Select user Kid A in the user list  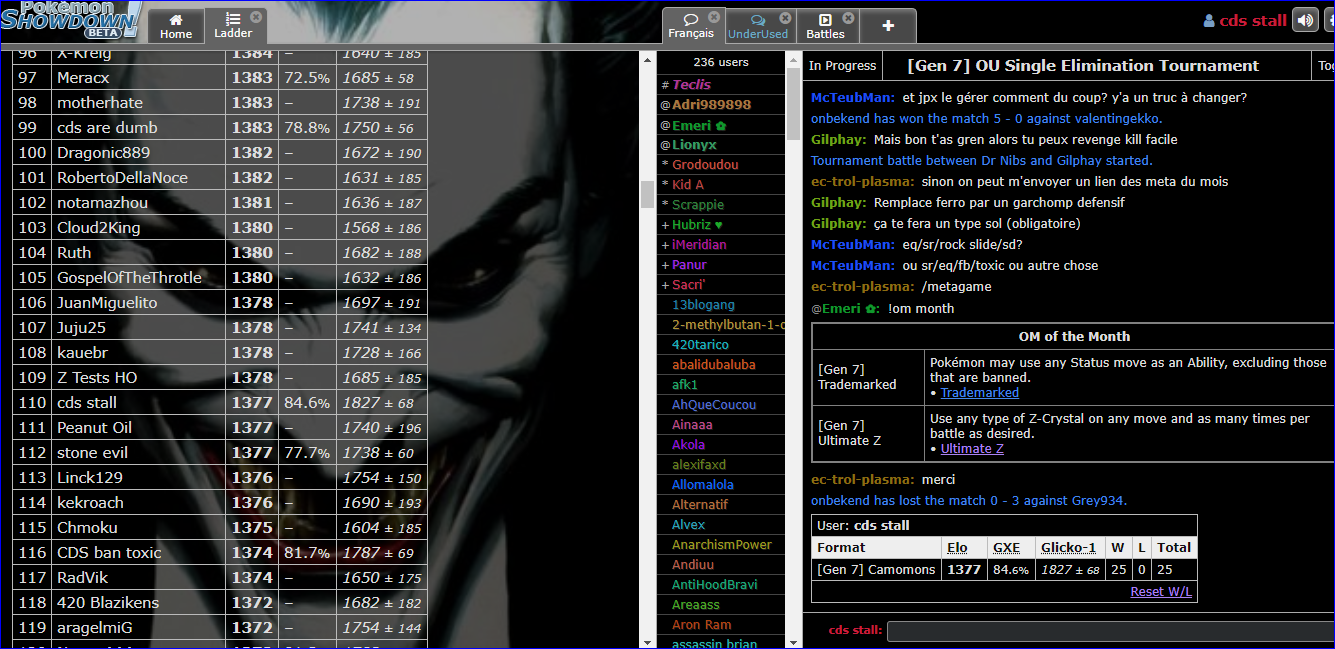[x=720, y=185]
